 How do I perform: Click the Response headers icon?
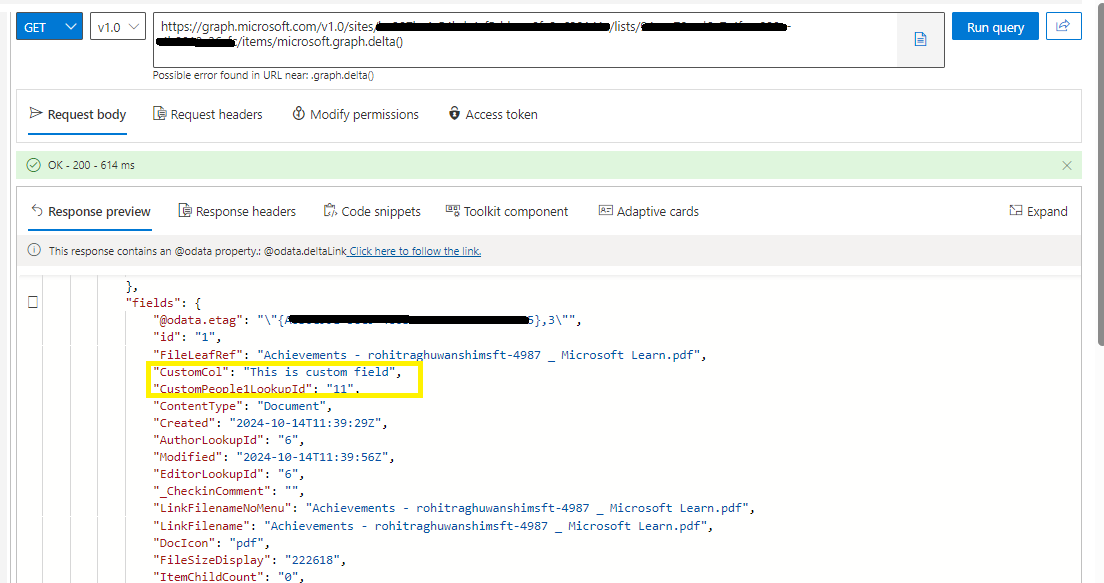click(184, 211)
